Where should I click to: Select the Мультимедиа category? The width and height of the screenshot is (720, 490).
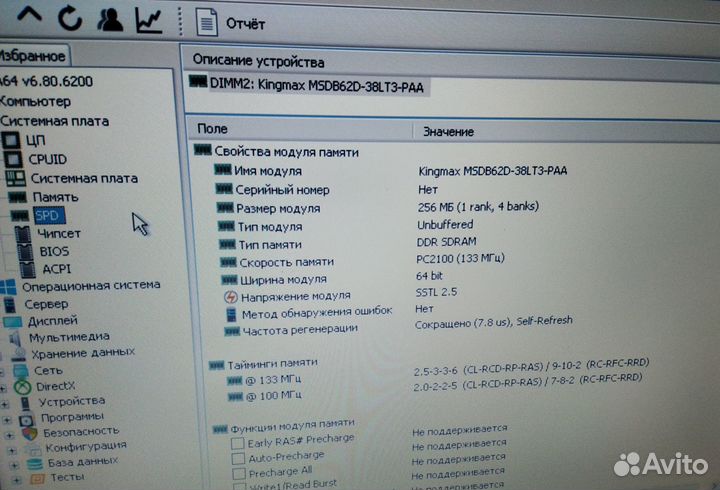coord(69,337)
